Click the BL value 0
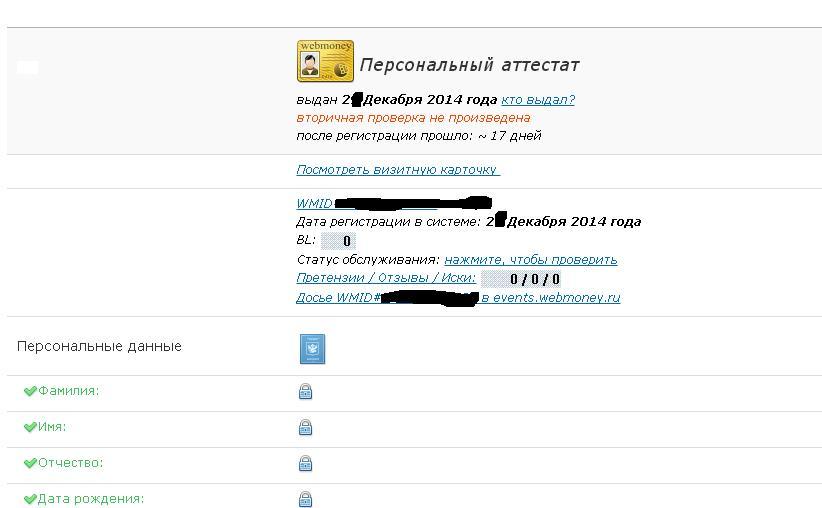 click(339, 241)
